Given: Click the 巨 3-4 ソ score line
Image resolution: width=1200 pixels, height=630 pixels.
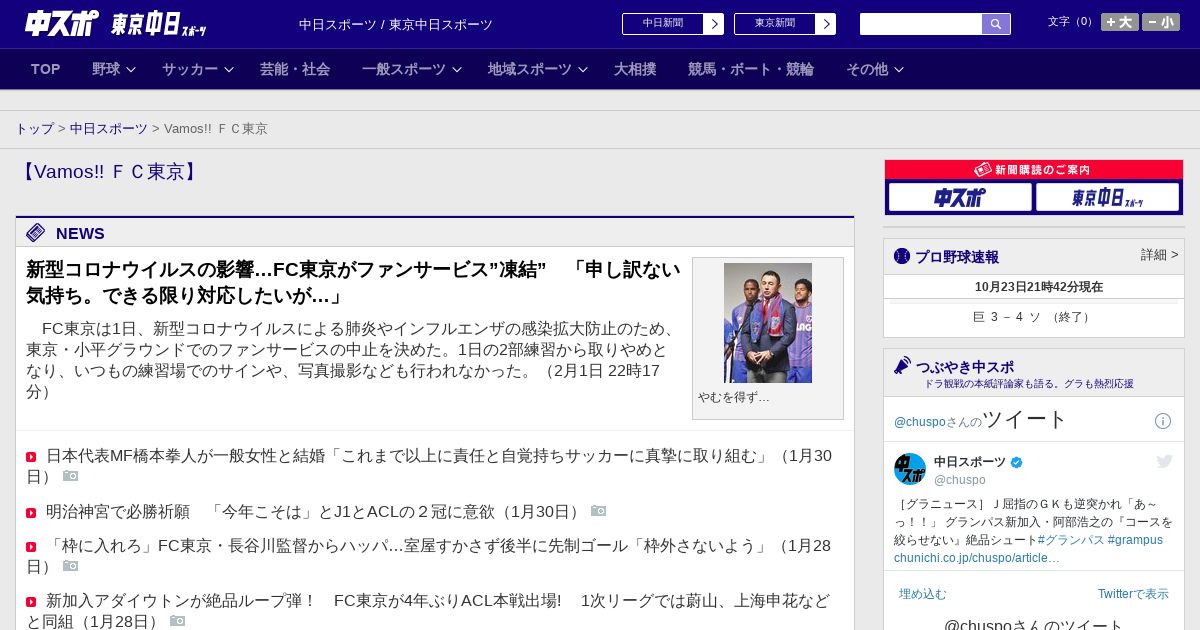Looking at the screenshot, I should coord(1033,317).
